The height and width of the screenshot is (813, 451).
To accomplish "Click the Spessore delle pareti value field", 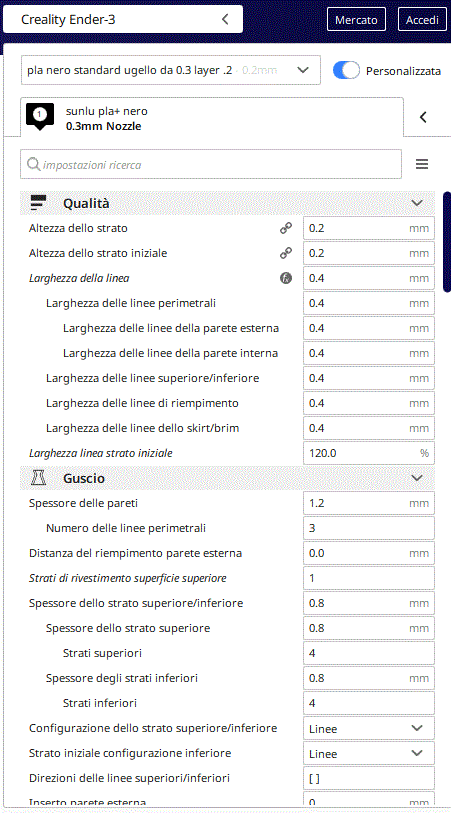I will [x=369, y=503].
